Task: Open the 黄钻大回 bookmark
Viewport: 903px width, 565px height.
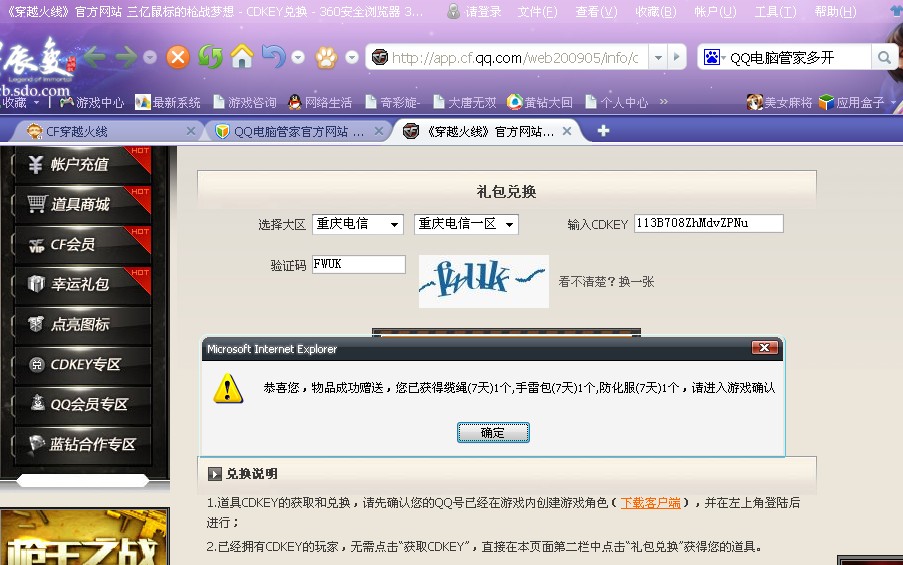Action: (x=540, y=103)
